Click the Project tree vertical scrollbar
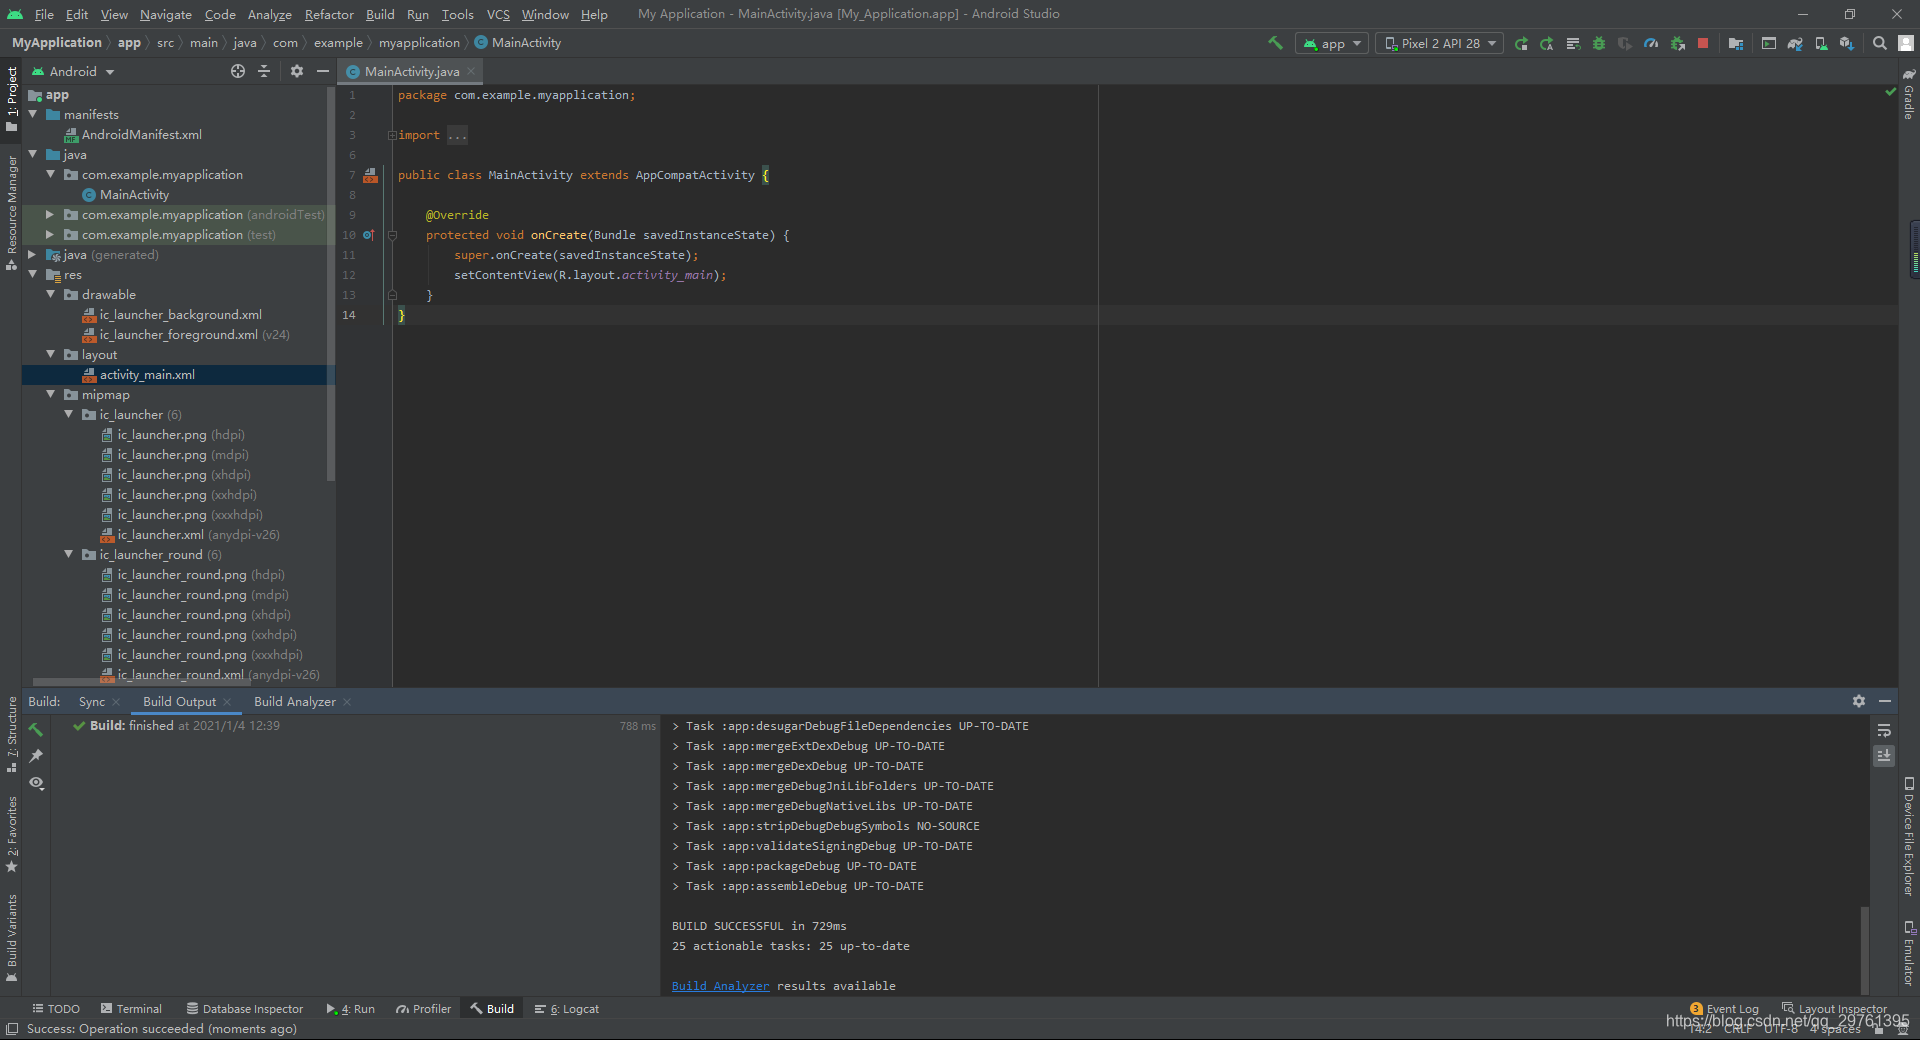 331,285
